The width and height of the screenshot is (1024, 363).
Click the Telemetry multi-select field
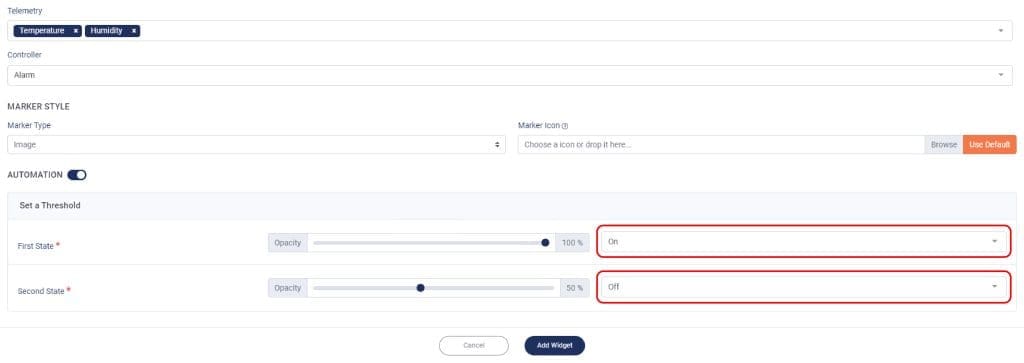pos(509,31)
